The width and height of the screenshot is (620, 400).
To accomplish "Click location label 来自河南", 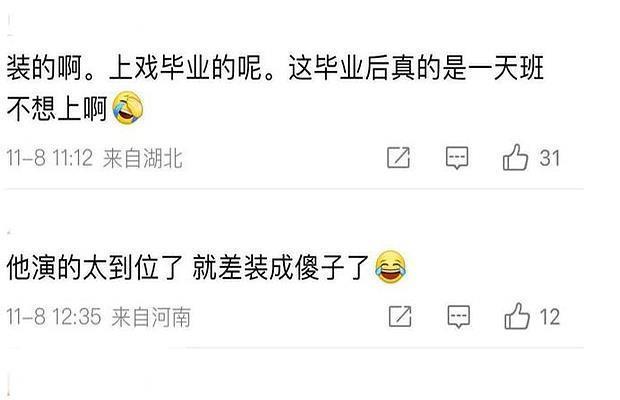I will pos(151,317).
